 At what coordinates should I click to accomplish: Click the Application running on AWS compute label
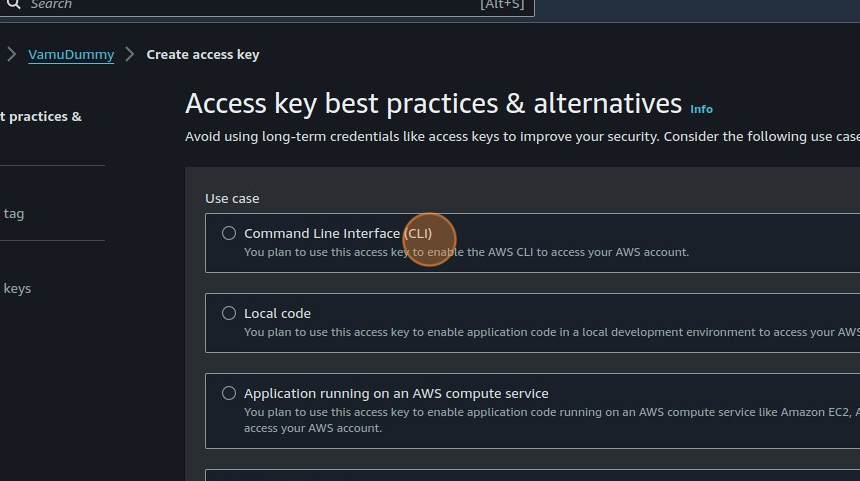point(396,393)
